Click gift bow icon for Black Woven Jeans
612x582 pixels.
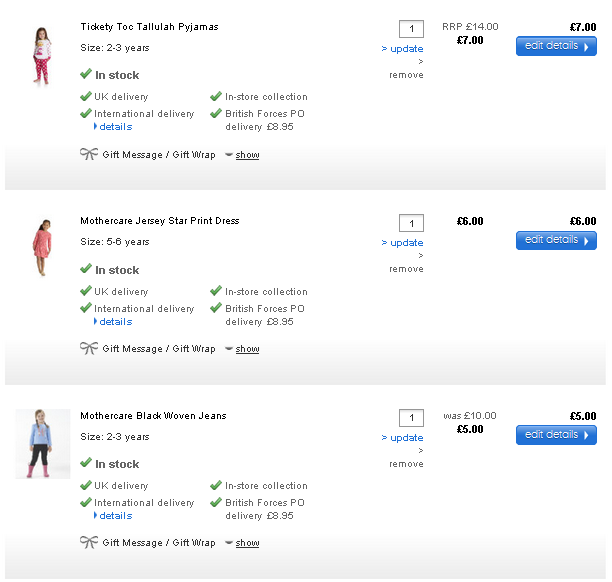click(x=89, y=542)
